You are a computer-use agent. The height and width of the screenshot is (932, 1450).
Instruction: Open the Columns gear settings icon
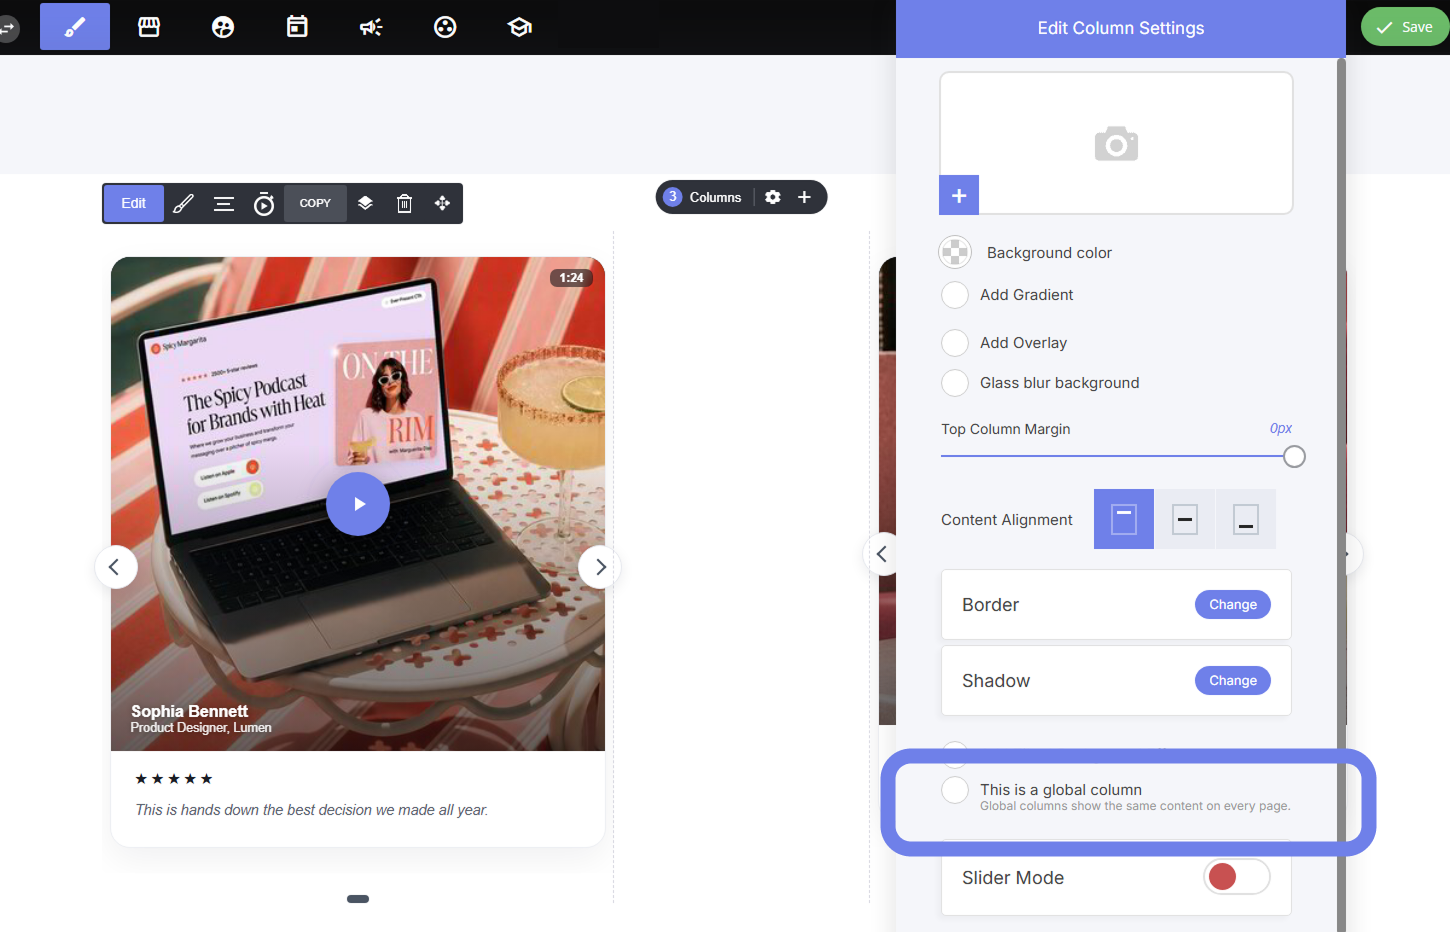pos(773,197)
